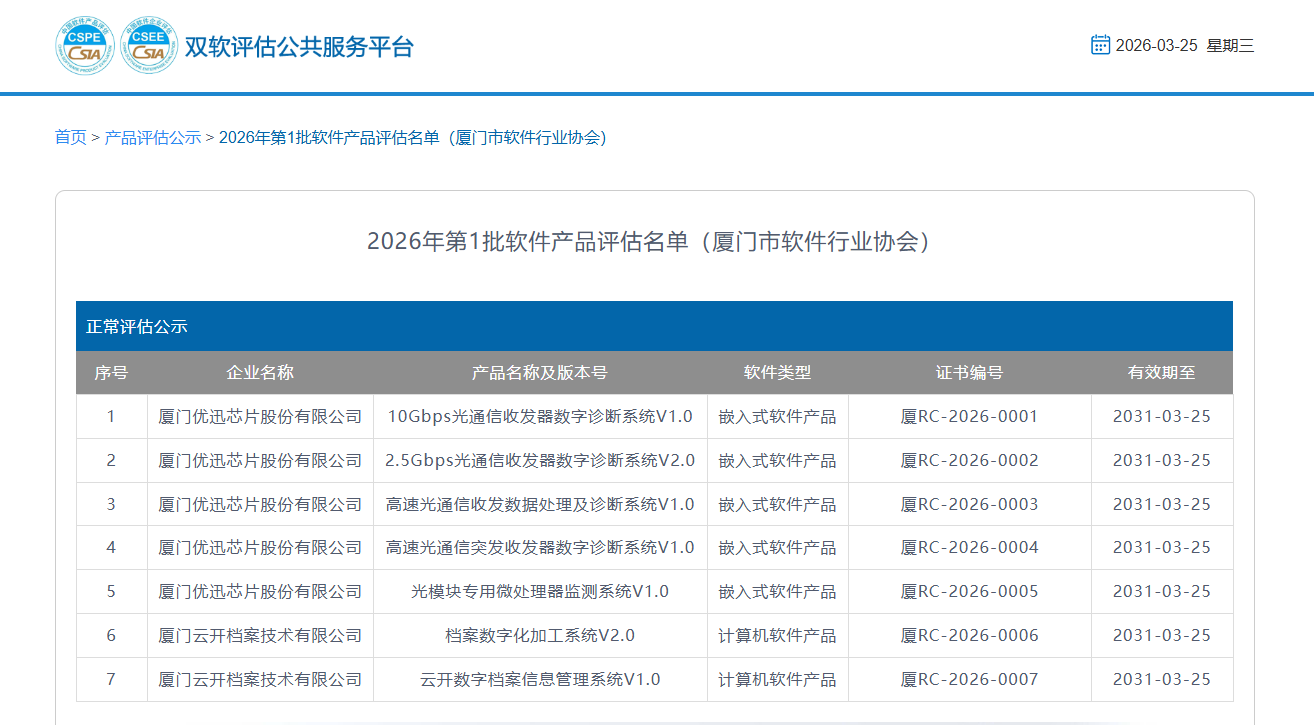Viewport: 1314px width, 725px height.
Task: Click the 证书编号 column header
Action: [969, 373]
